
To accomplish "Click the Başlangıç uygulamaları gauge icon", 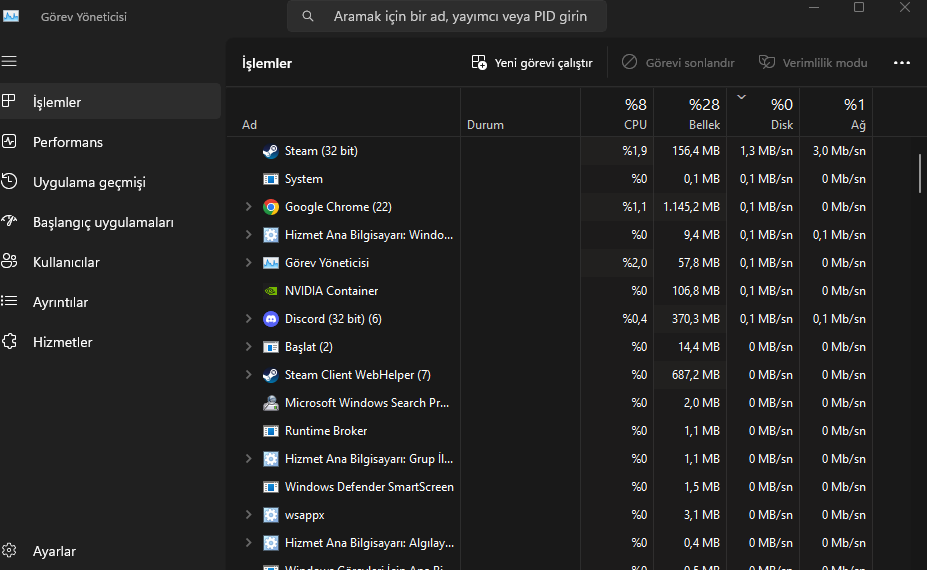I will 9,221.
